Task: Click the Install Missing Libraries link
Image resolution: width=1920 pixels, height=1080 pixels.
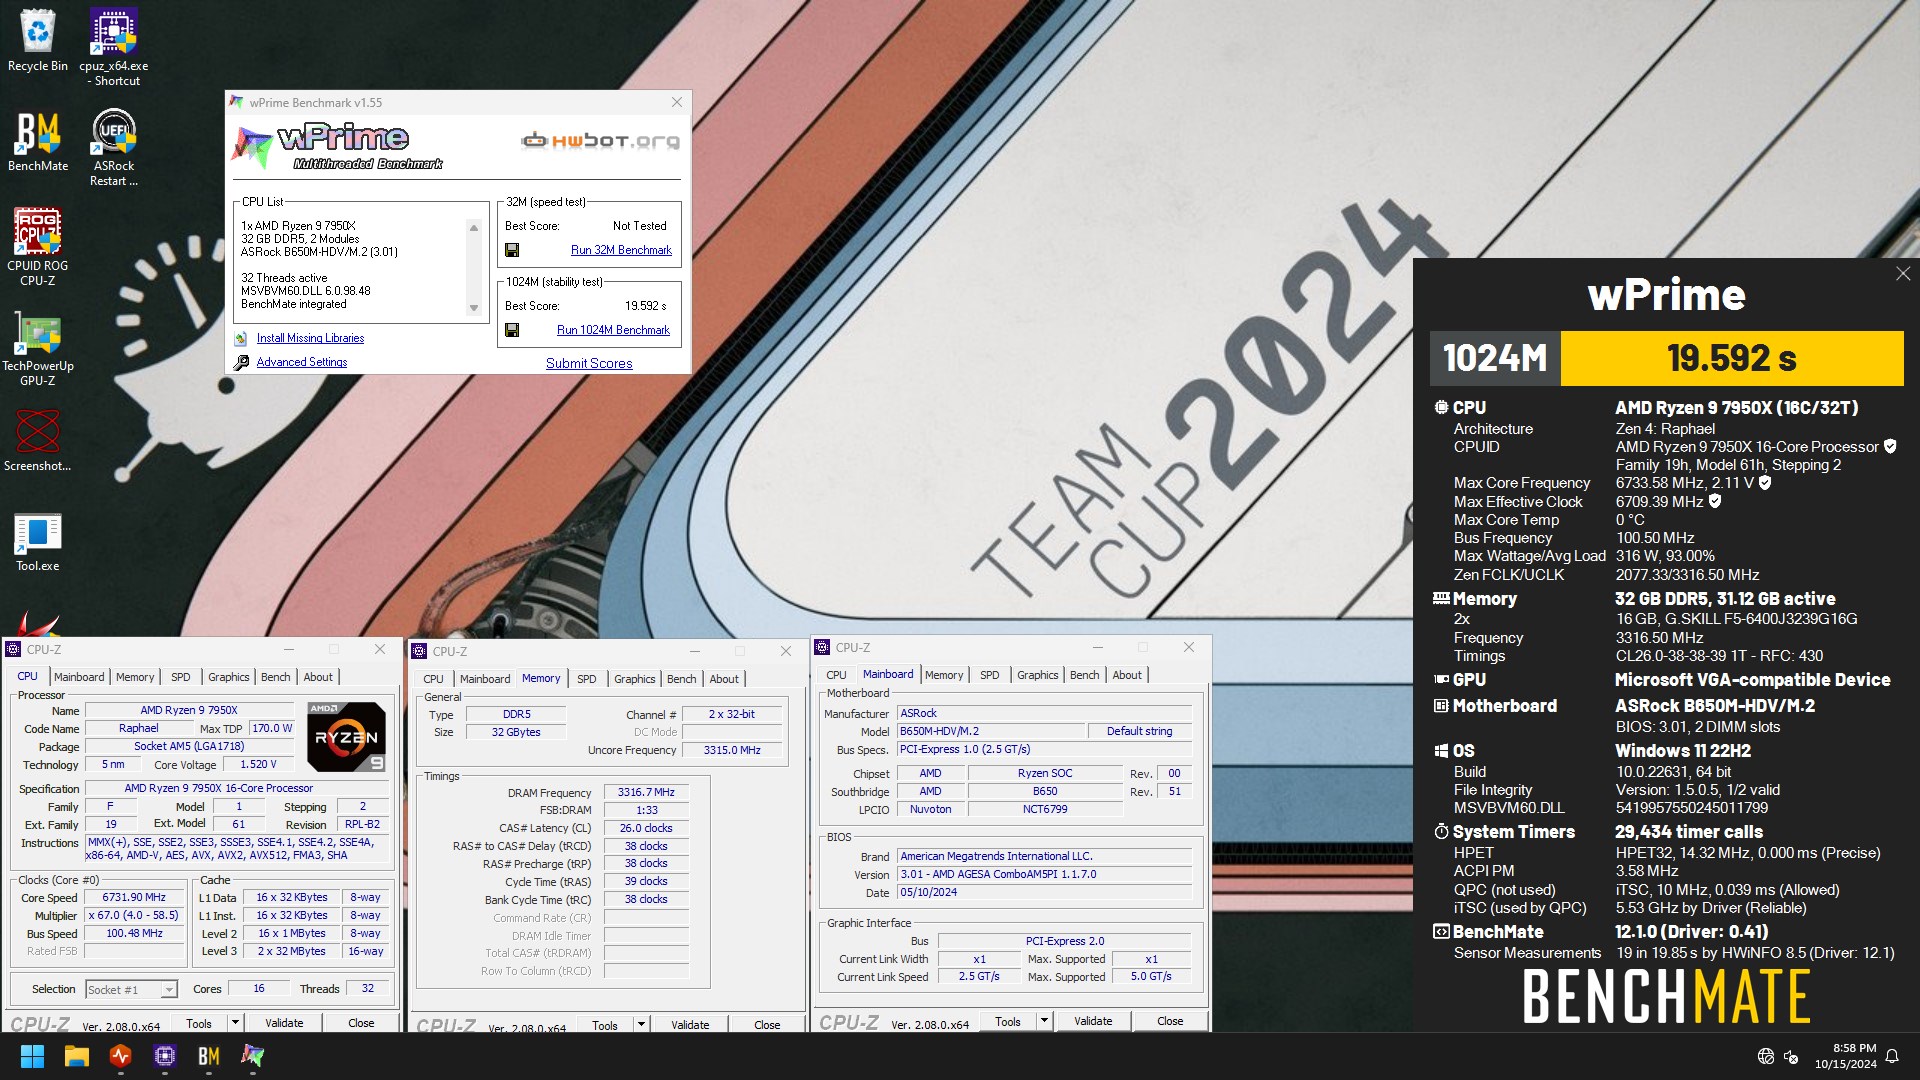Action: 310,338
